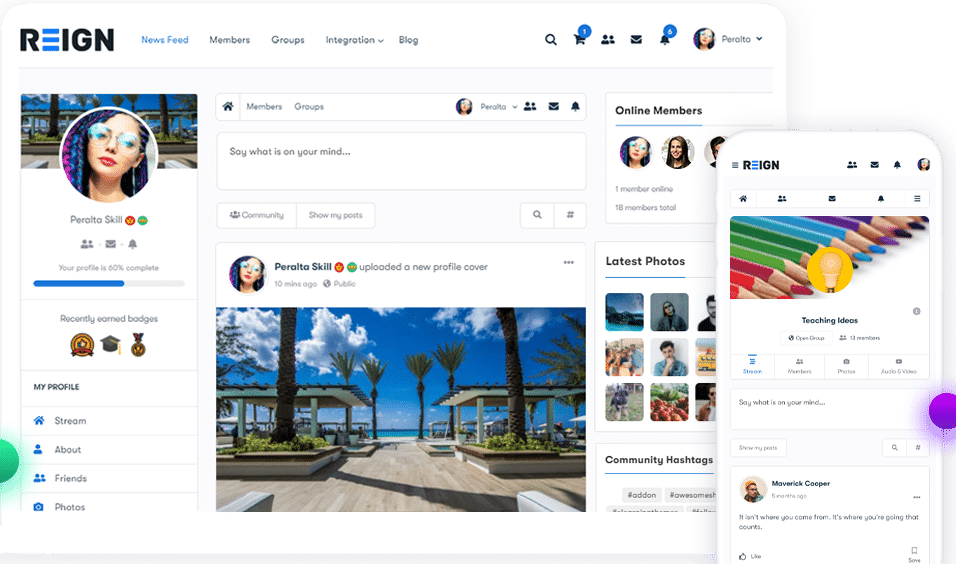This screenshot has height=564, width=956.
Task: Click bell icon in mobile header
Action: coord(897,165)
